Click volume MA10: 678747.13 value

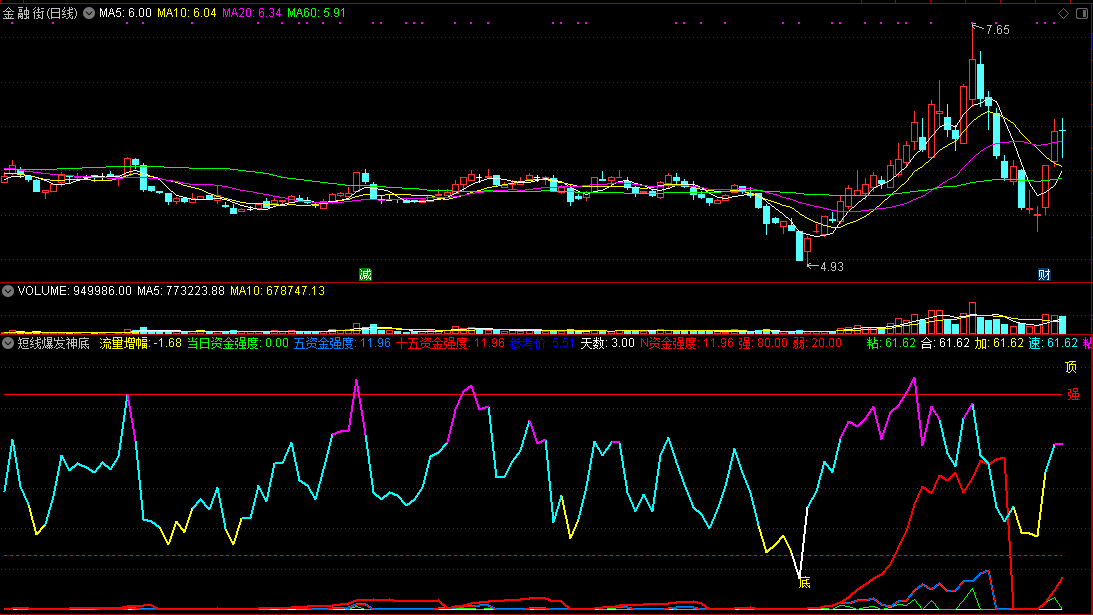[277, 291]
